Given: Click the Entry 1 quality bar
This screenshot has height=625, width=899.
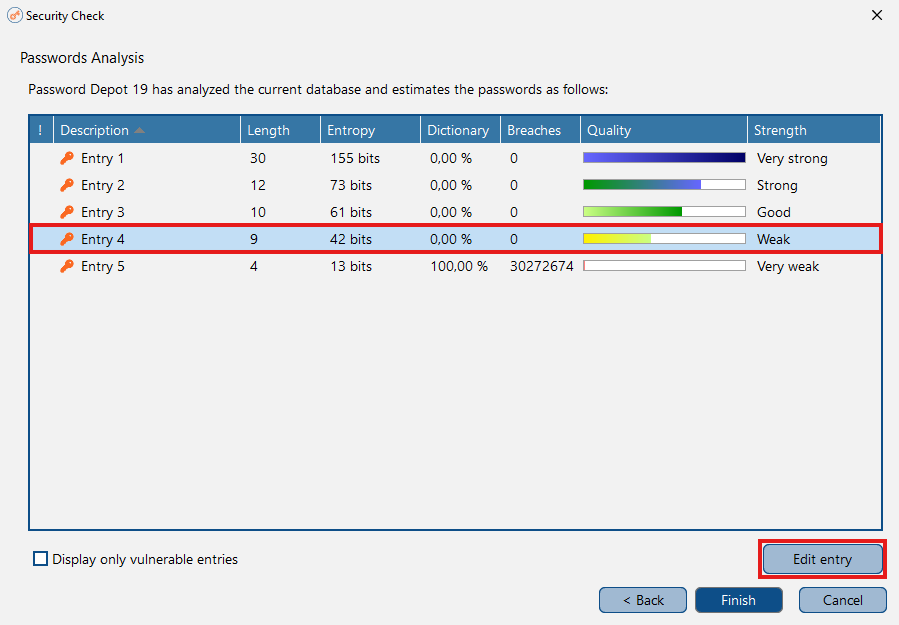Looking at the screenshot, I should [664, 158].
